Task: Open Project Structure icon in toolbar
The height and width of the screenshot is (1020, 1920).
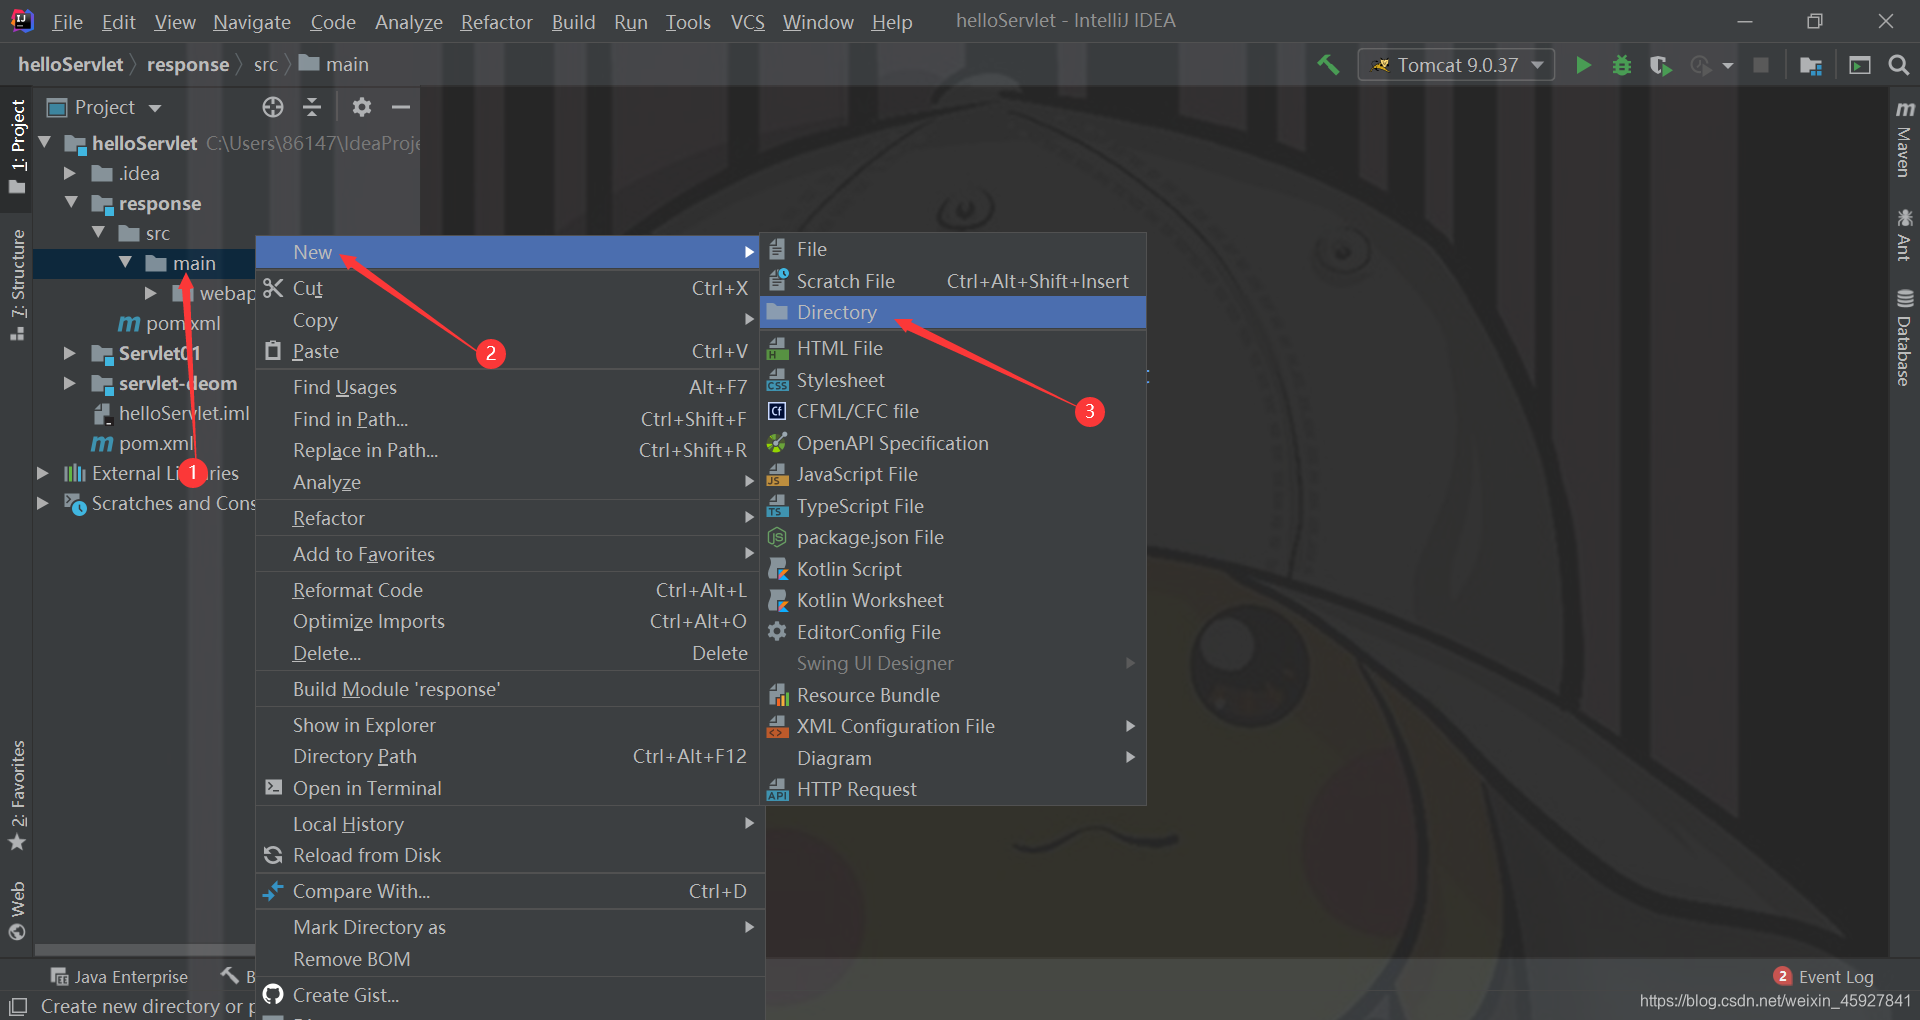Action: pos(1811,65)
